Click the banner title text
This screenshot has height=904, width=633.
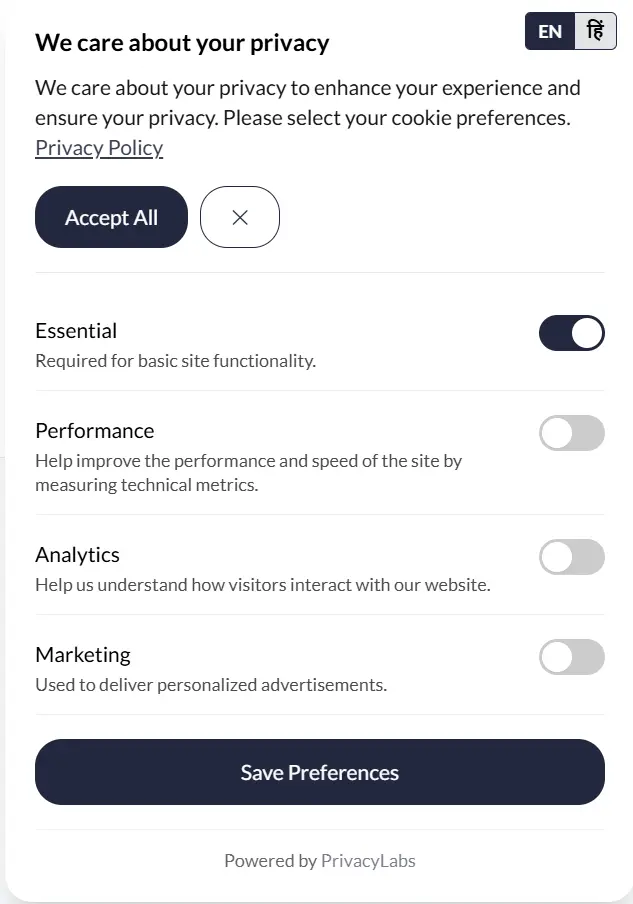[x=182, y=43]
